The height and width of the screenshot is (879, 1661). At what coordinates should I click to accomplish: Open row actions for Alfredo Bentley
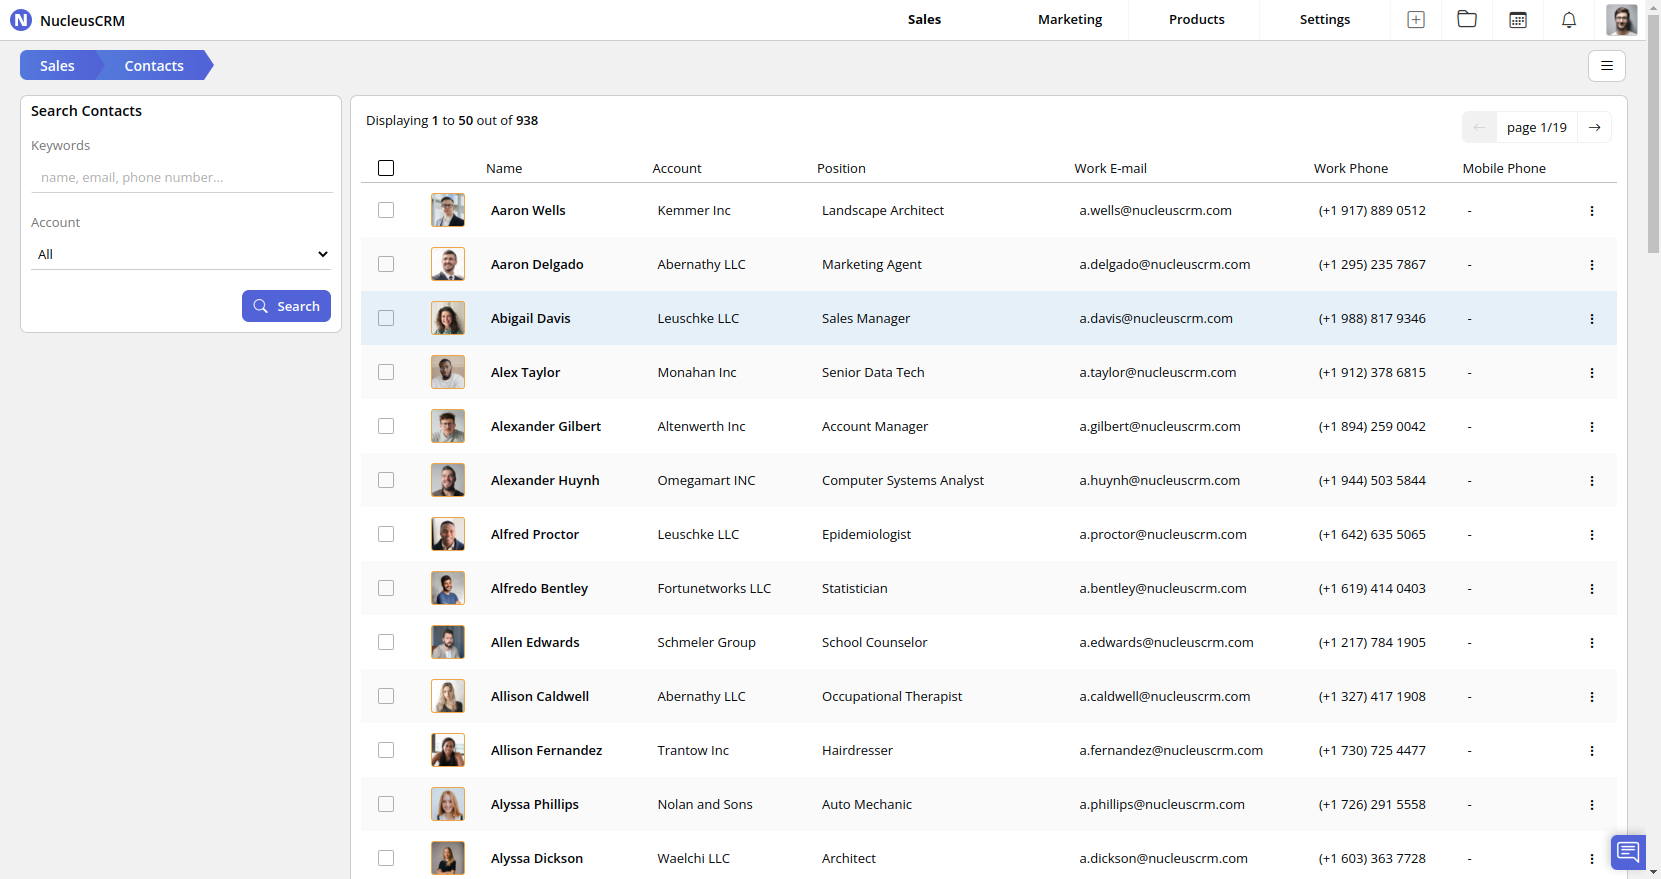coord(1592,589)
